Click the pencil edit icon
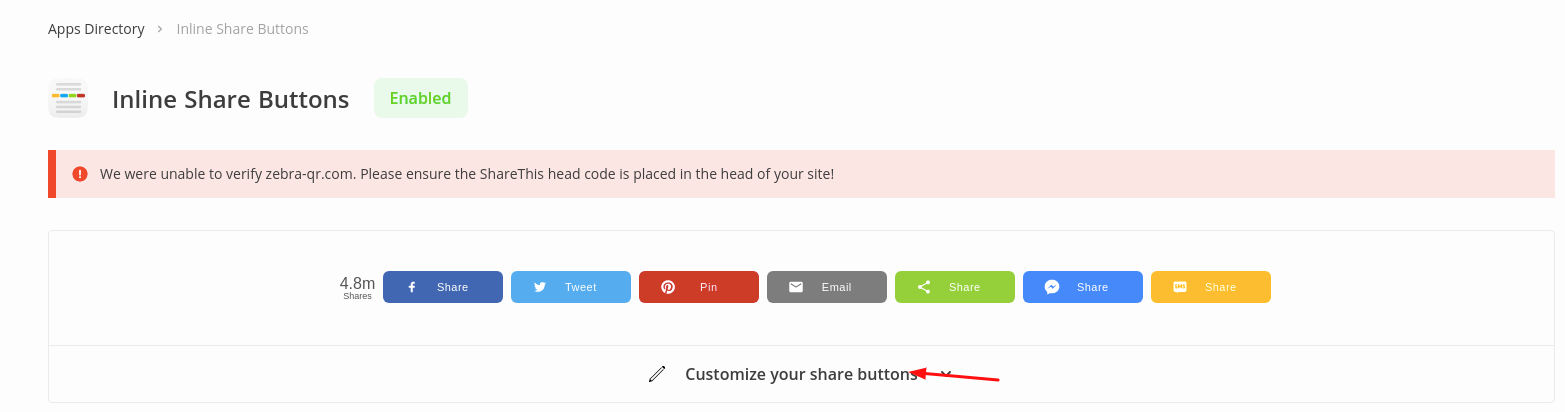 tap(657, 374)
